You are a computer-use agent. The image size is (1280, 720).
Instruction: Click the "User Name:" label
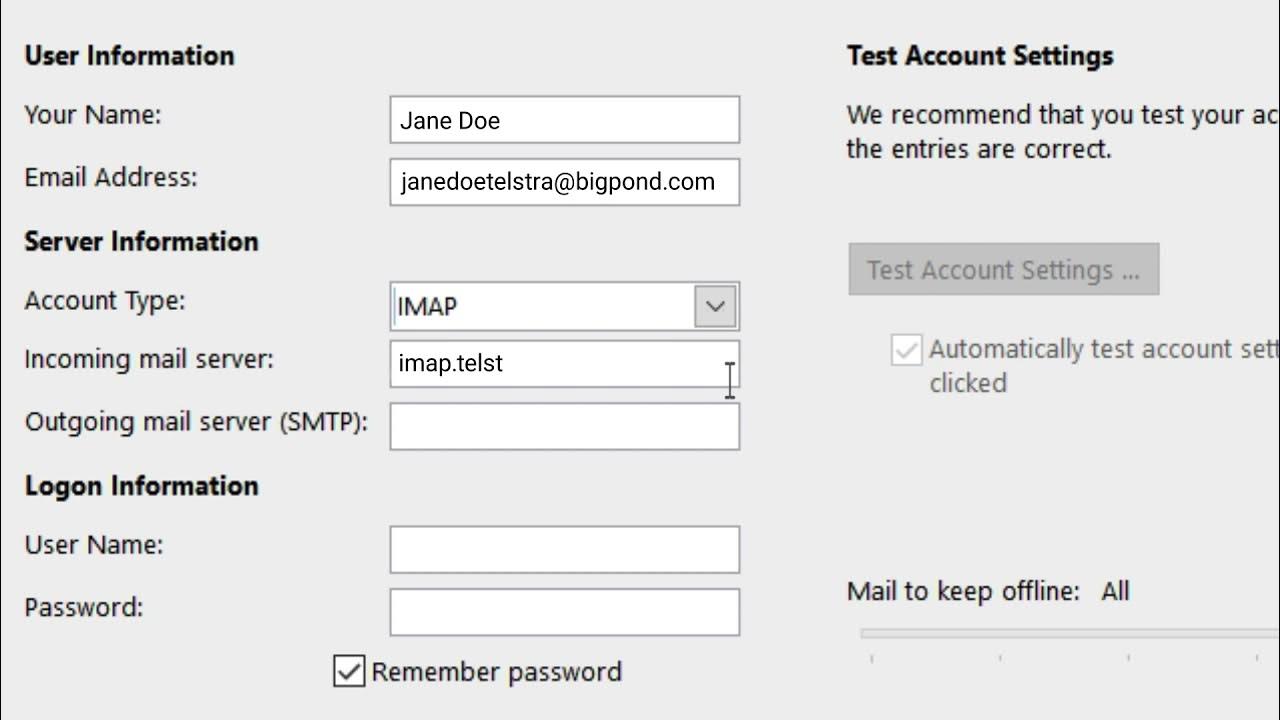94,545
